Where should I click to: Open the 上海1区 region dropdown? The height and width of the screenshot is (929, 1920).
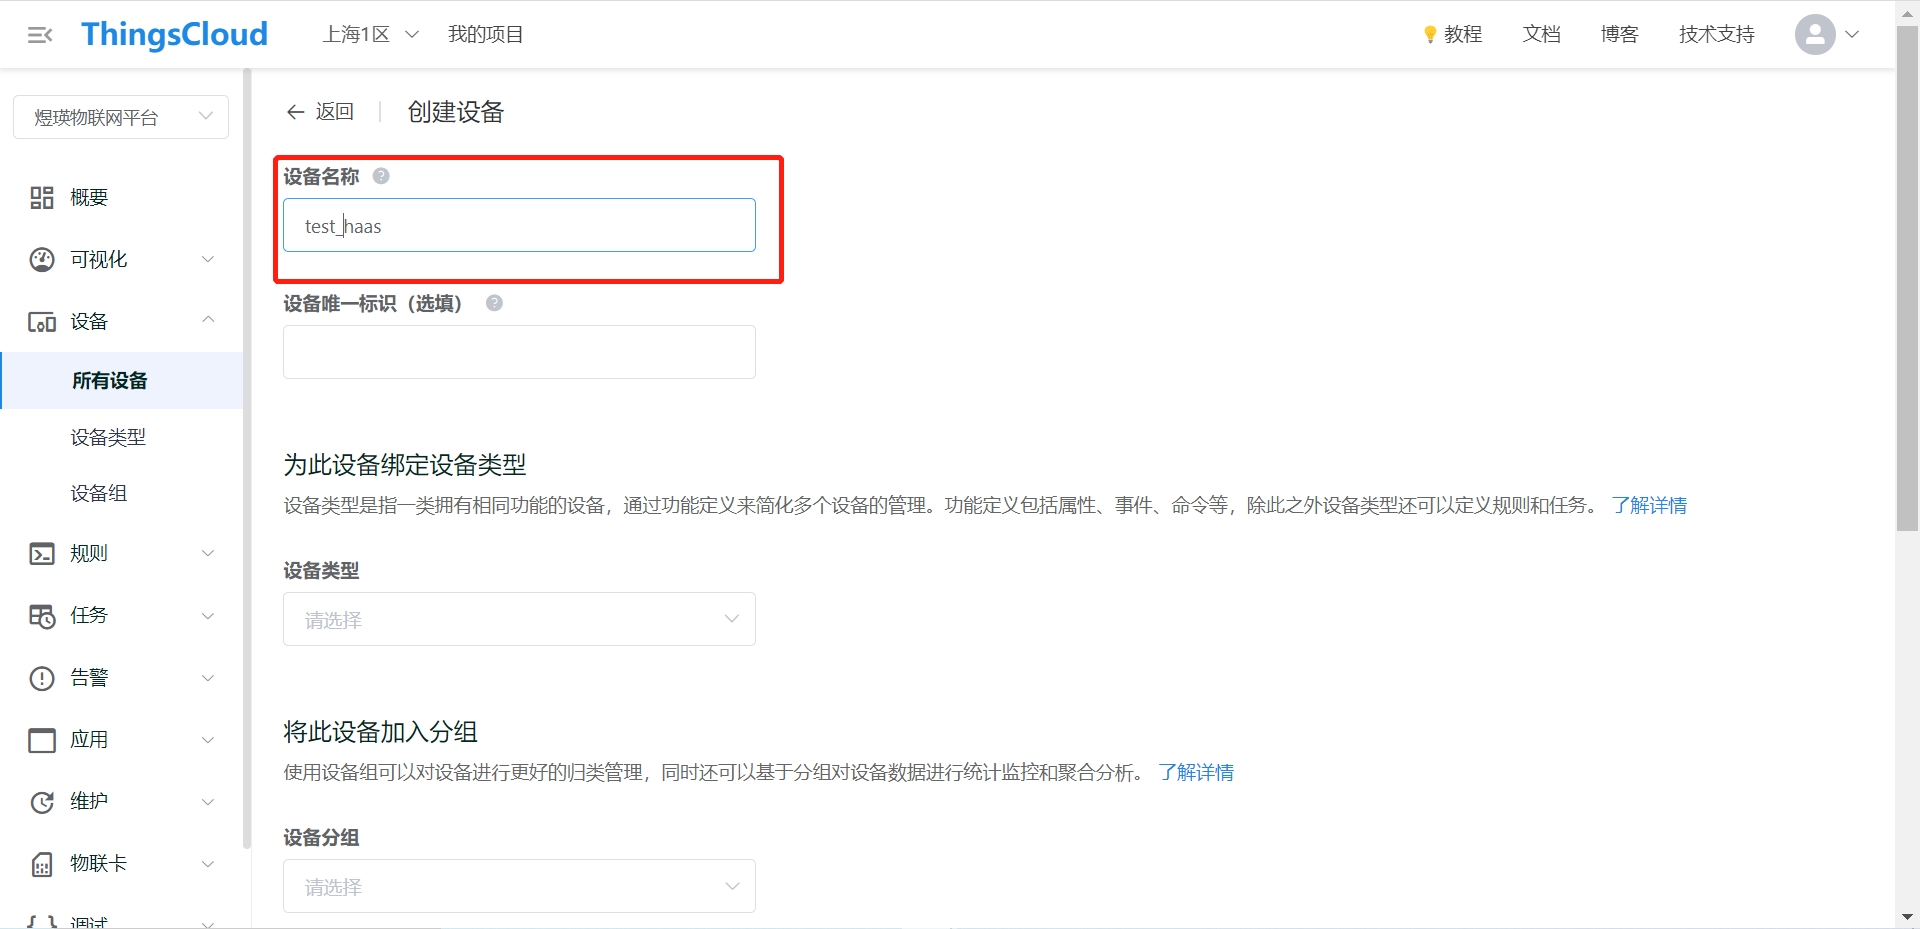(x=371, y=34)
